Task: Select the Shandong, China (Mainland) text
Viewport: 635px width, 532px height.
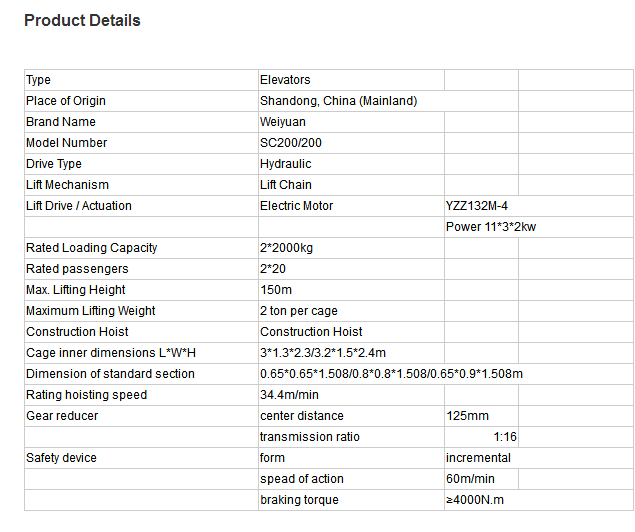Action: (x=338, y=101)
